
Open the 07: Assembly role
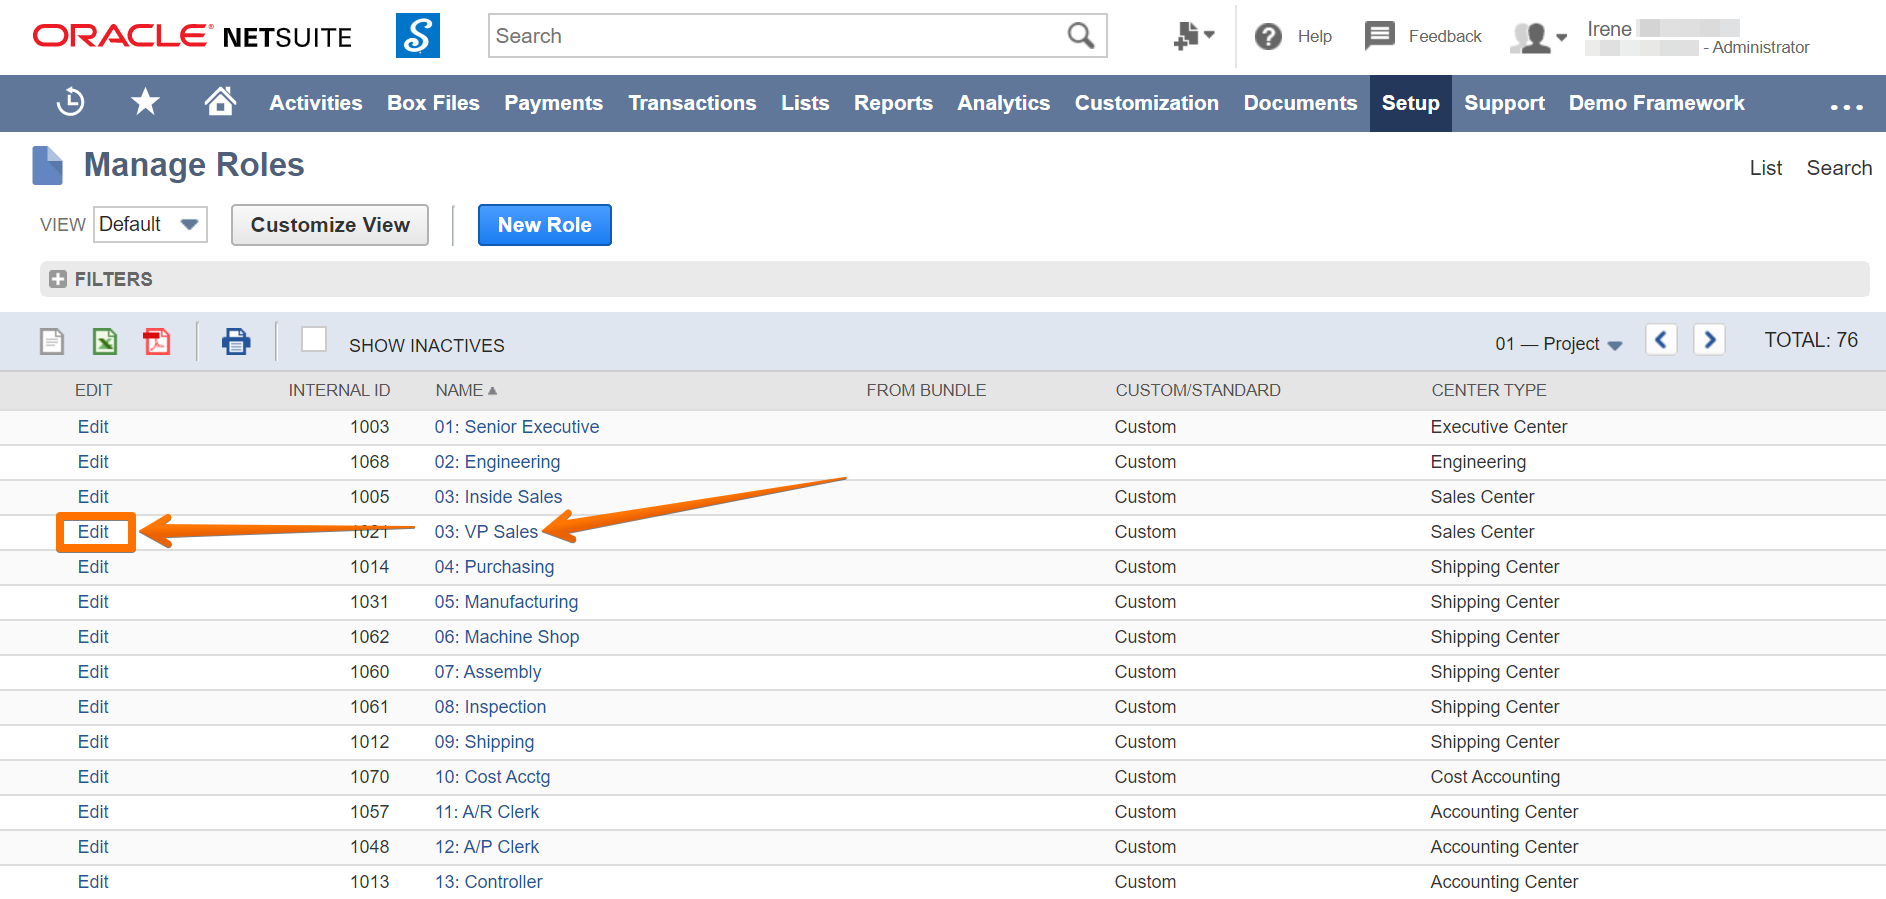coord(488,672)
